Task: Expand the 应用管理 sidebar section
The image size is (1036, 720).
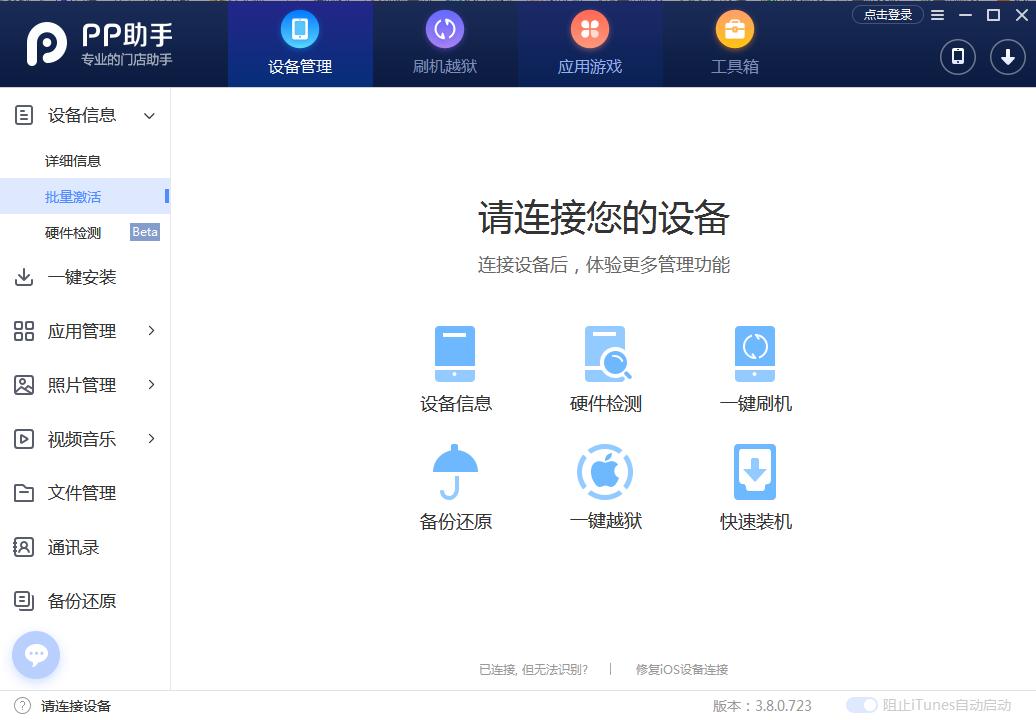Action: (151, 331)
